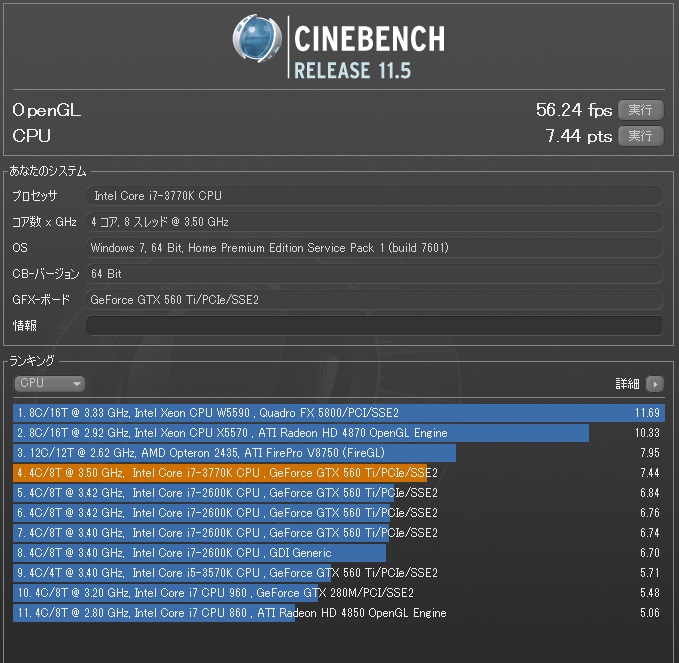Click the GFX-ボード field showing GeForce GTX 560 Ti
The image size is (679, 663).
coord(374,300)
